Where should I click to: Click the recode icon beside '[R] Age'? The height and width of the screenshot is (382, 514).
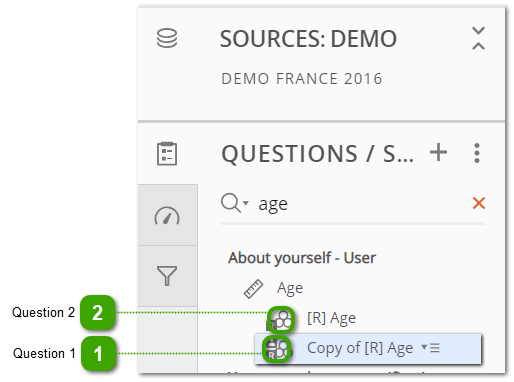click(x=281, y=320)
